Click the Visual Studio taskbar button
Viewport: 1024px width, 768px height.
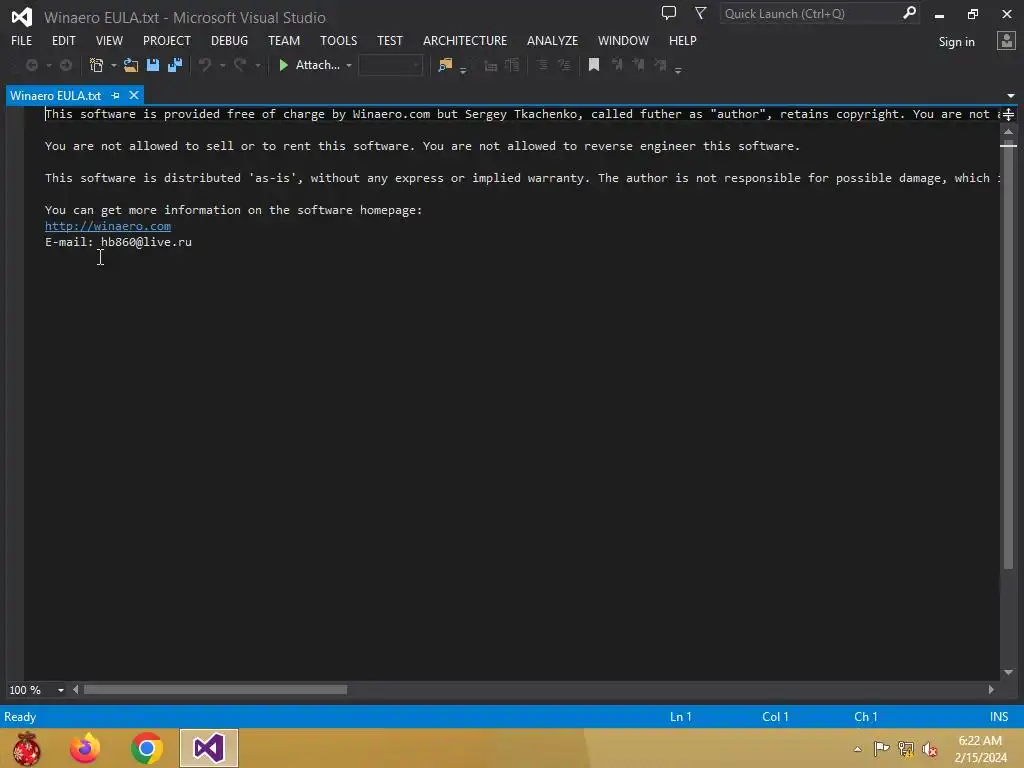point(209,748)
